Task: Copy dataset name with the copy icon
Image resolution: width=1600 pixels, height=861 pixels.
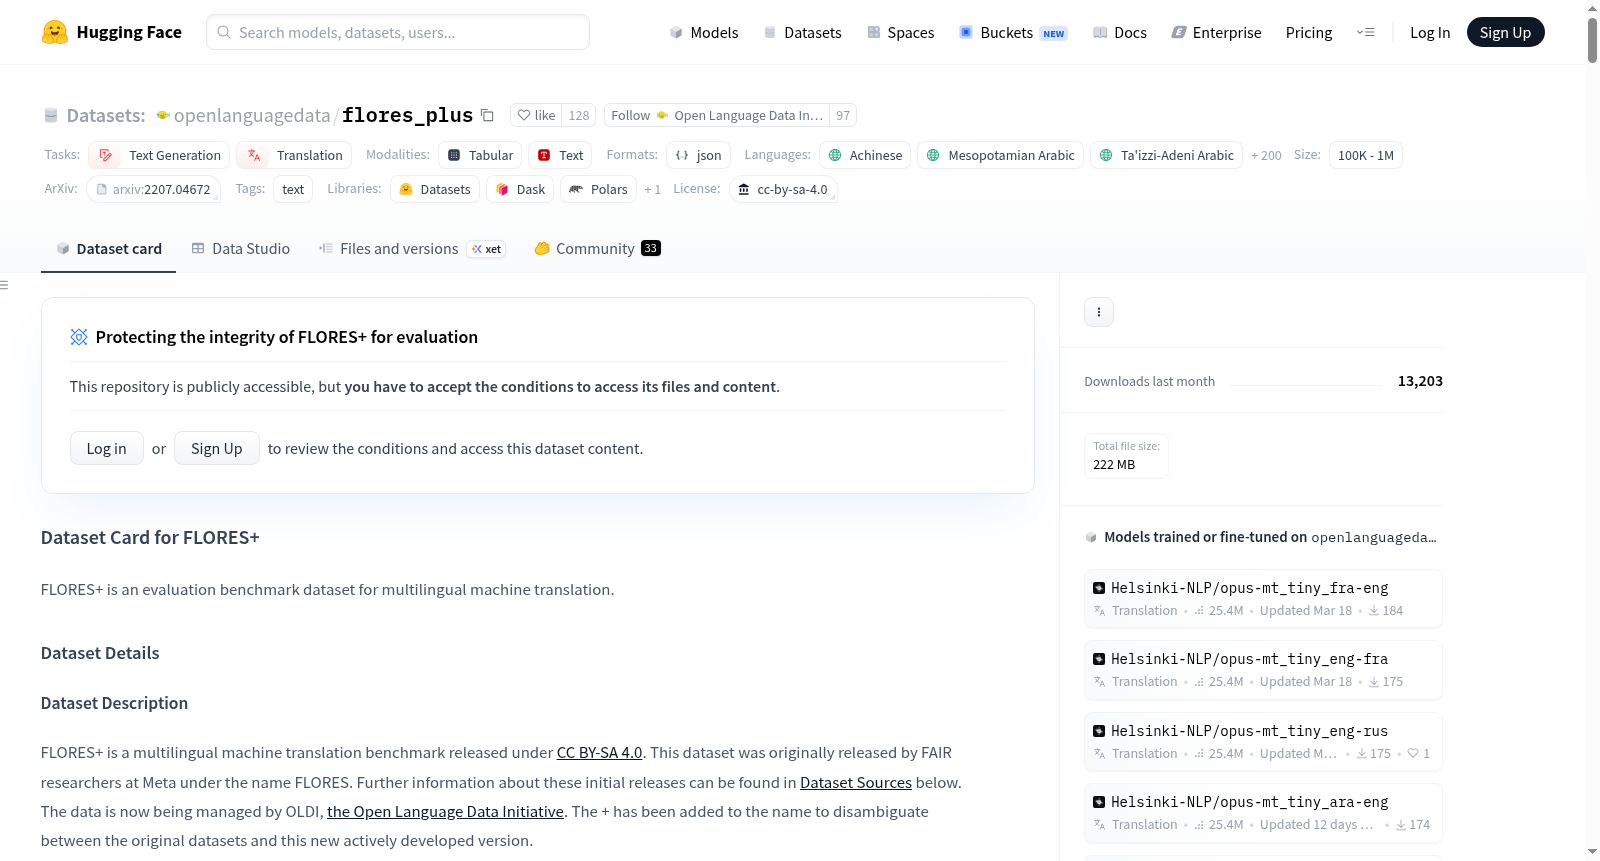Action: [x=487, y=115]
